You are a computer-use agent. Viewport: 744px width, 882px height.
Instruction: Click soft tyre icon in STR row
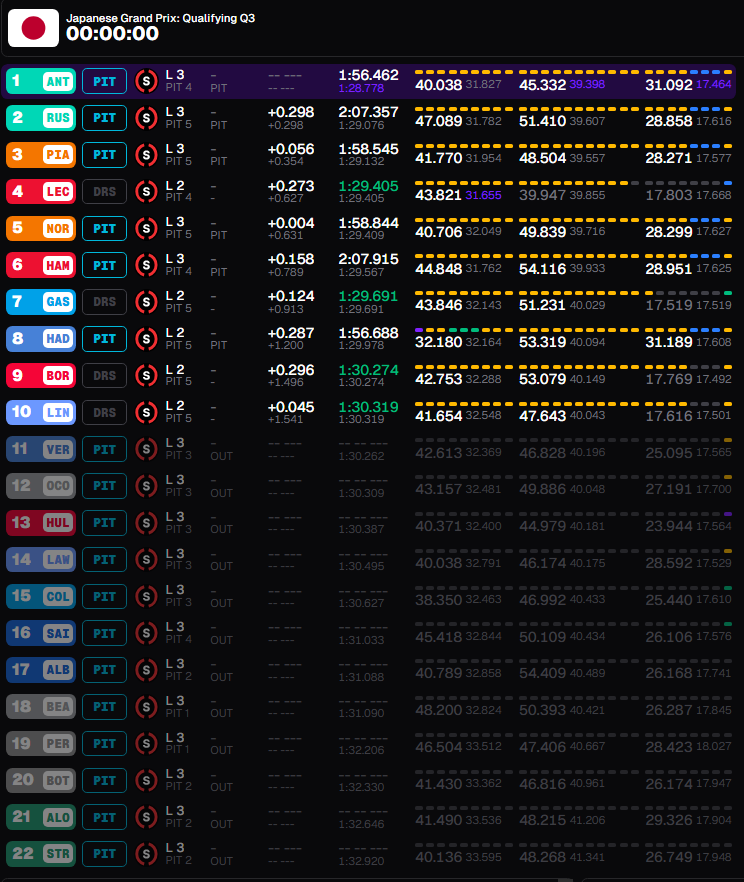click(146, 854)
